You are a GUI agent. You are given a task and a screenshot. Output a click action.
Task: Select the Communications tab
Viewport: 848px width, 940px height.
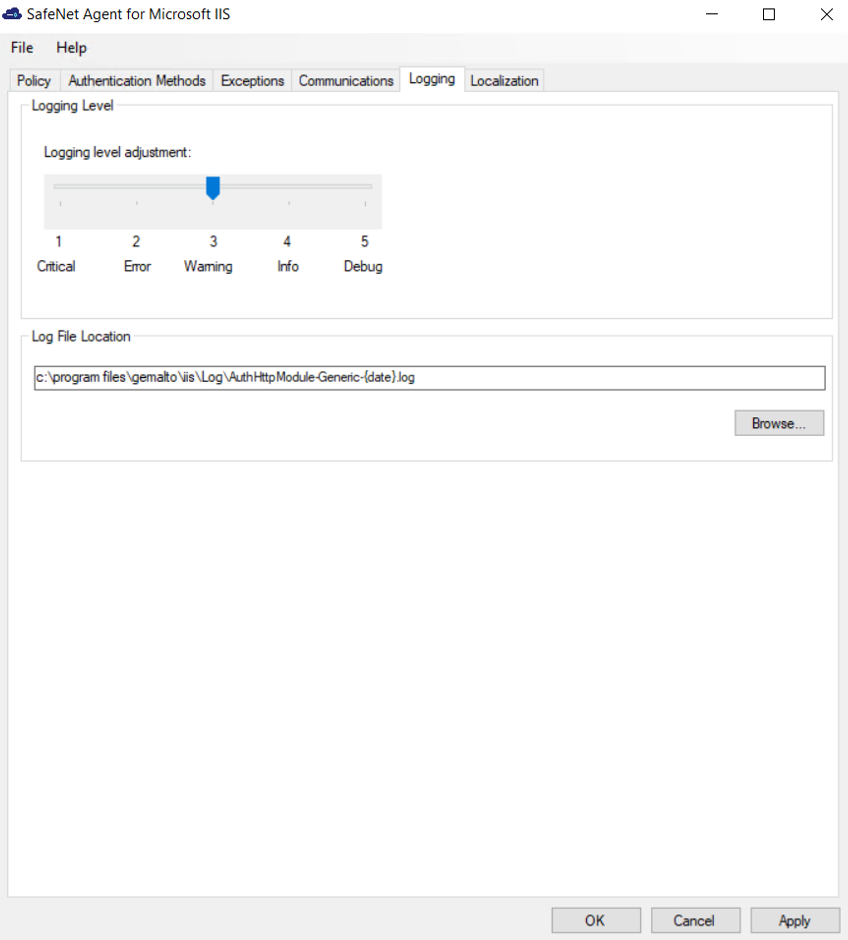coord(346,81)
